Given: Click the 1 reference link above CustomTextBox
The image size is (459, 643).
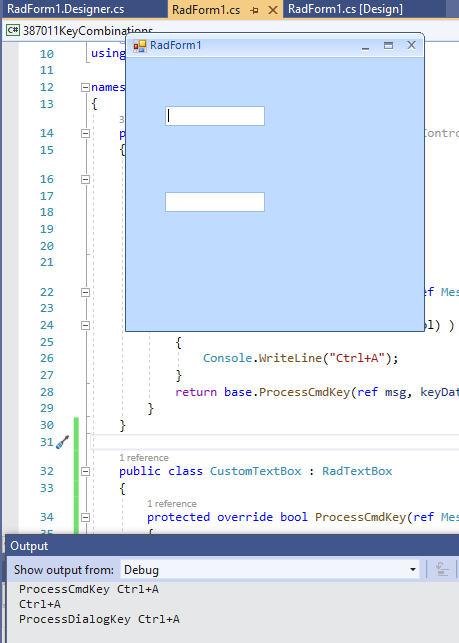Looking at the screenshot, I should (144, 458).
